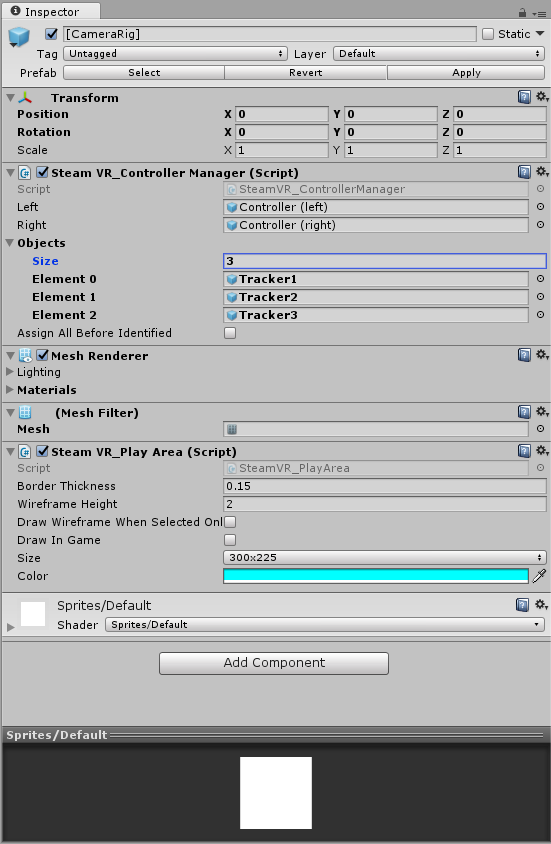Click object picker for SteamVR_PlayArea script
Image resolution: width=551 pixels, height=844 pixels.
pos(540,468)
